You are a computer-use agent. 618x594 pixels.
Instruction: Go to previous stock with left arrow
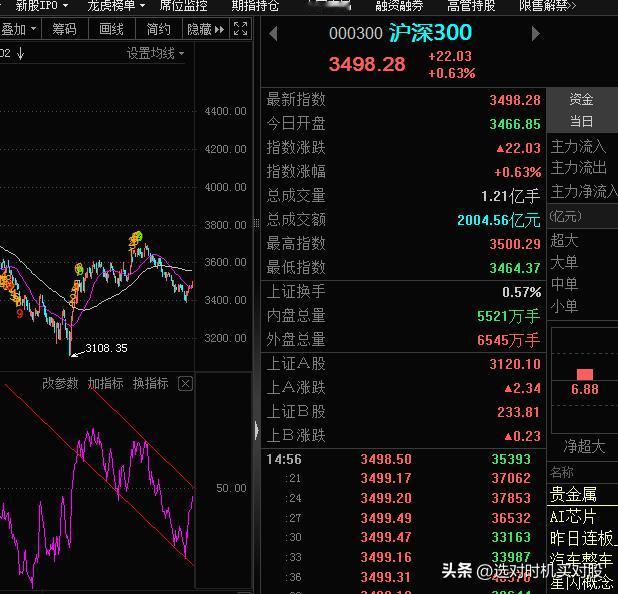click(x=274, y=34)
